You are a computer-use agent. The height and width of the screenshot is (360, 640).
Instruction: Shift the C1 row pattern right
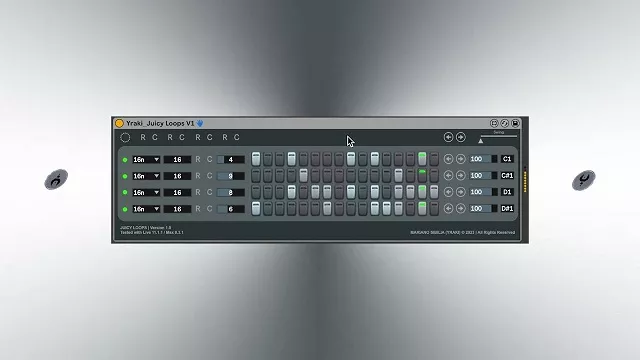click(461, 159)
